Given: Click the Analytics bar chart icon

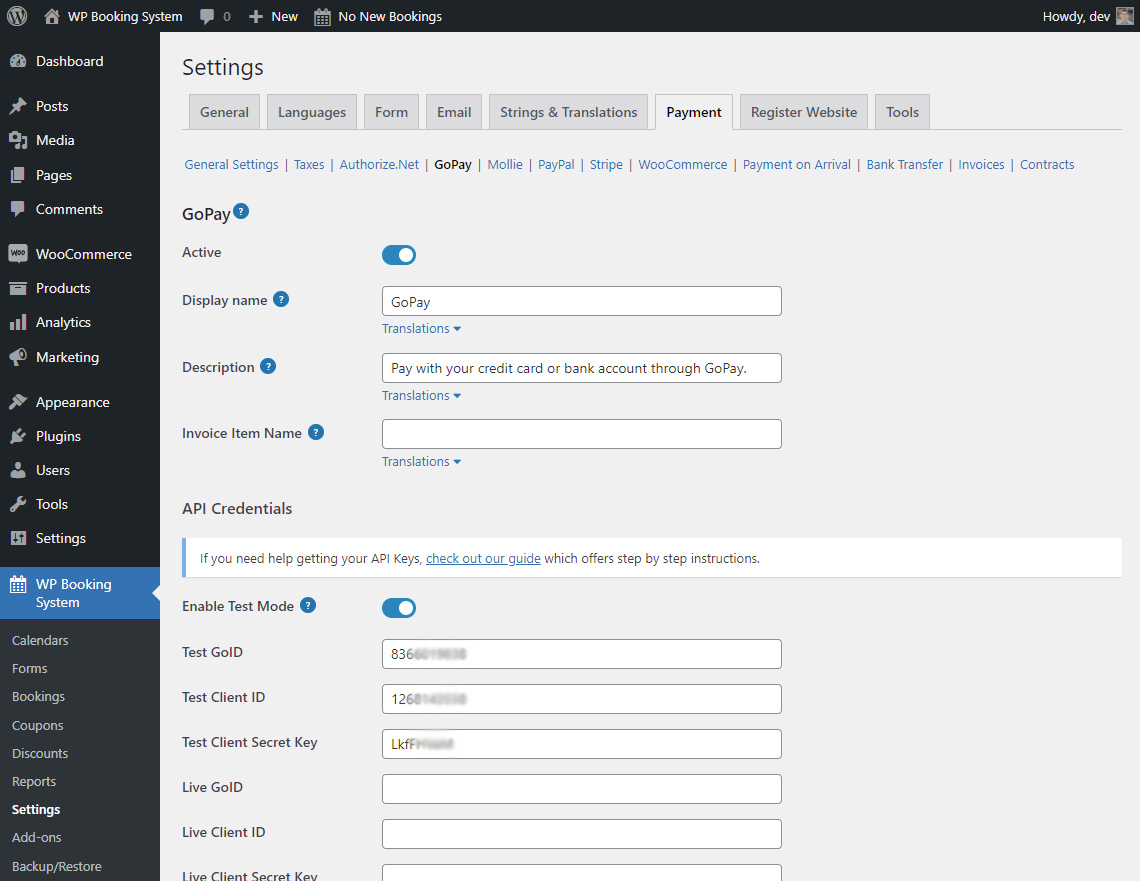Looking at the screenshot, I should (18, 323).
